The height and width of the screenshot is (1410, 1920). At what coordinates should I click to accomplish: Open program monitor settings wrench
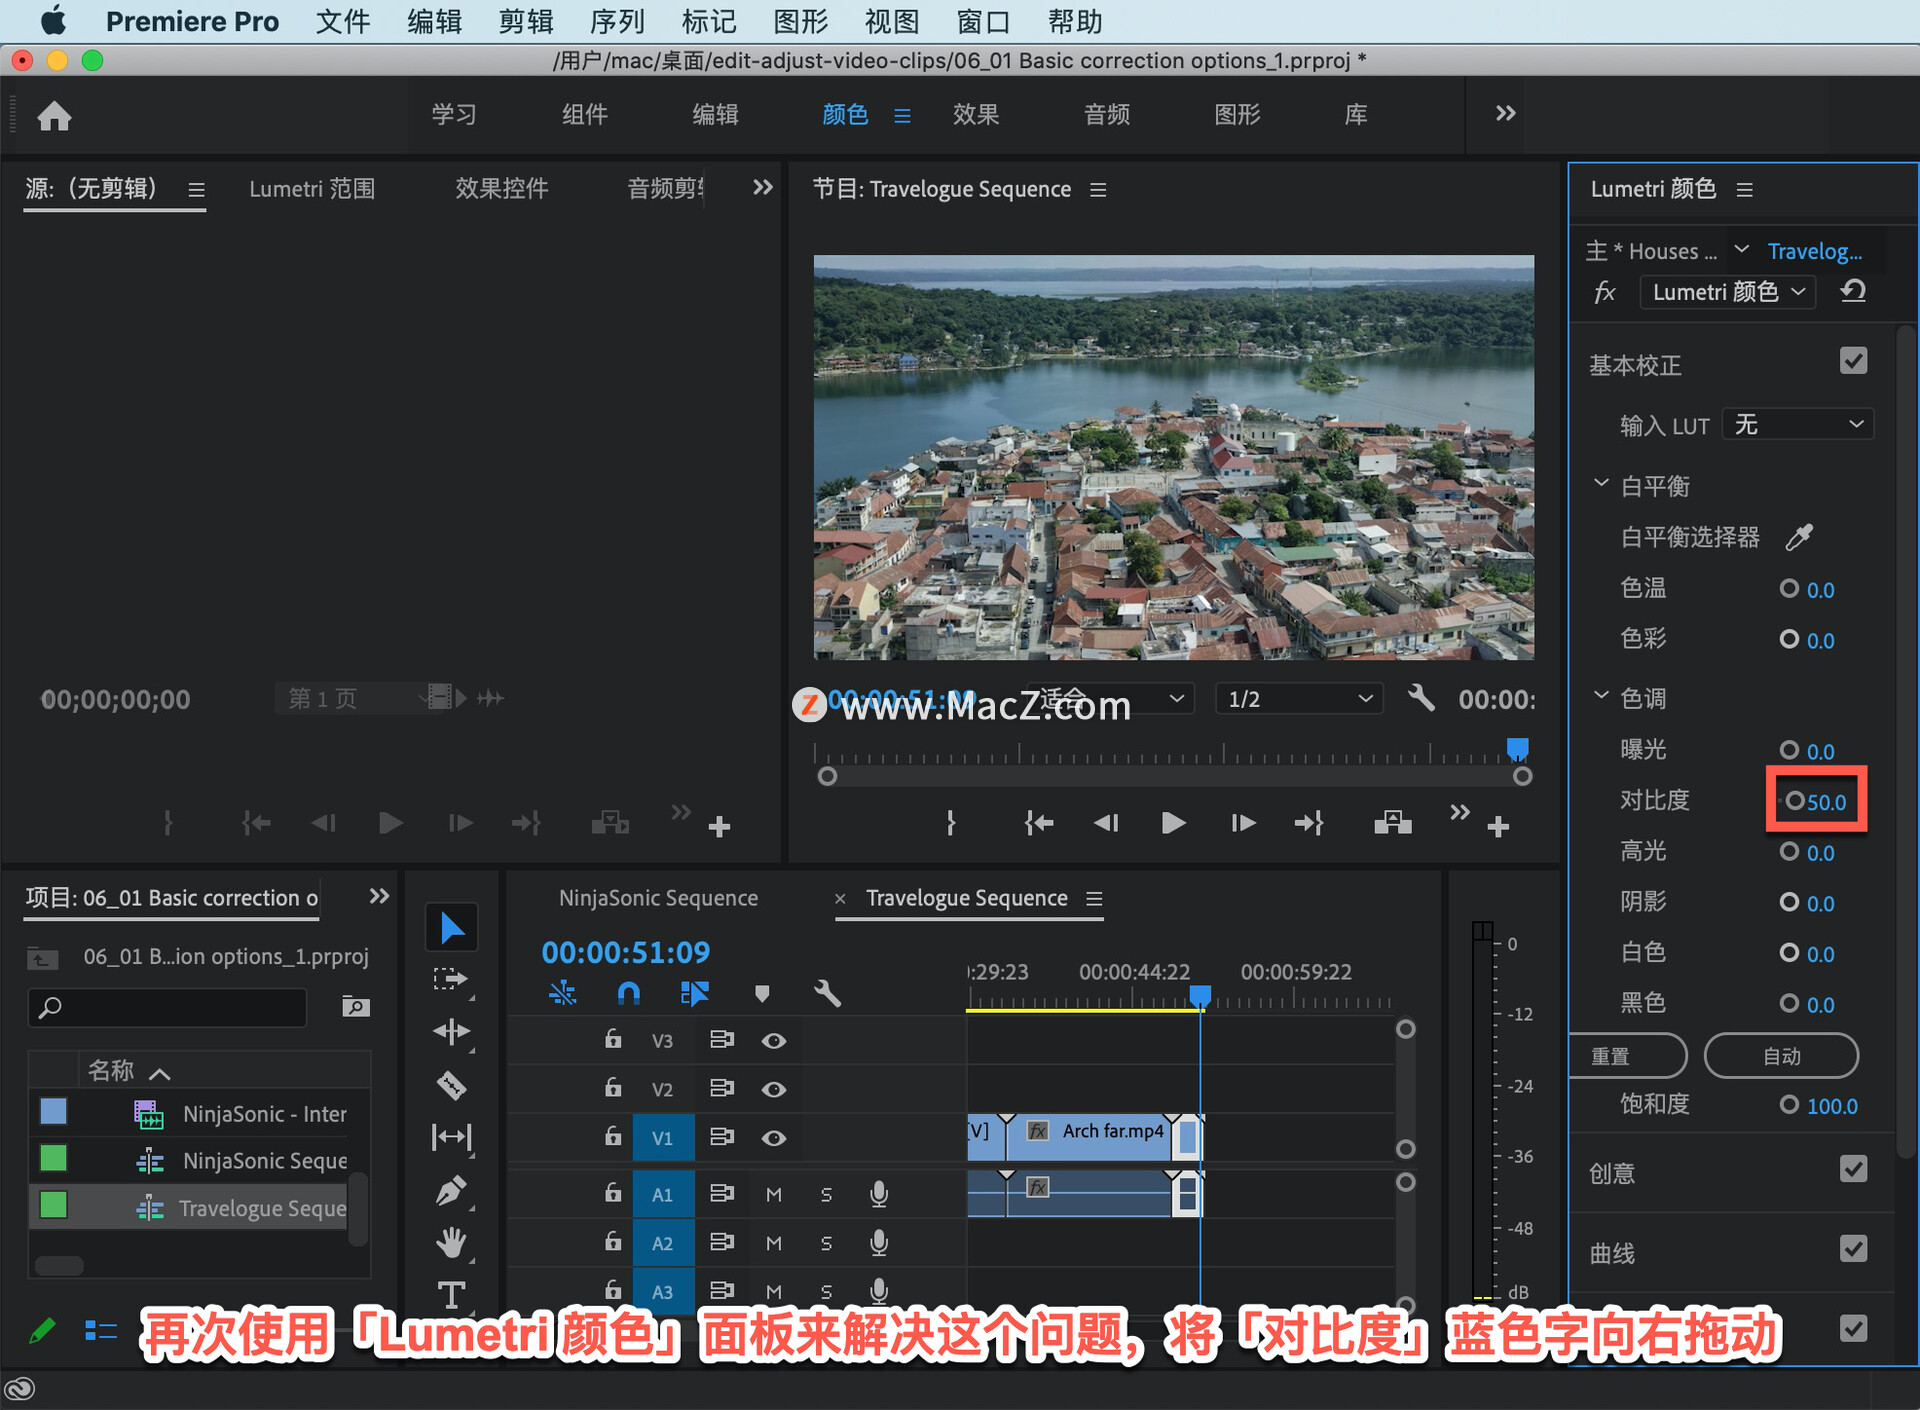click(x=1420, y=698)
